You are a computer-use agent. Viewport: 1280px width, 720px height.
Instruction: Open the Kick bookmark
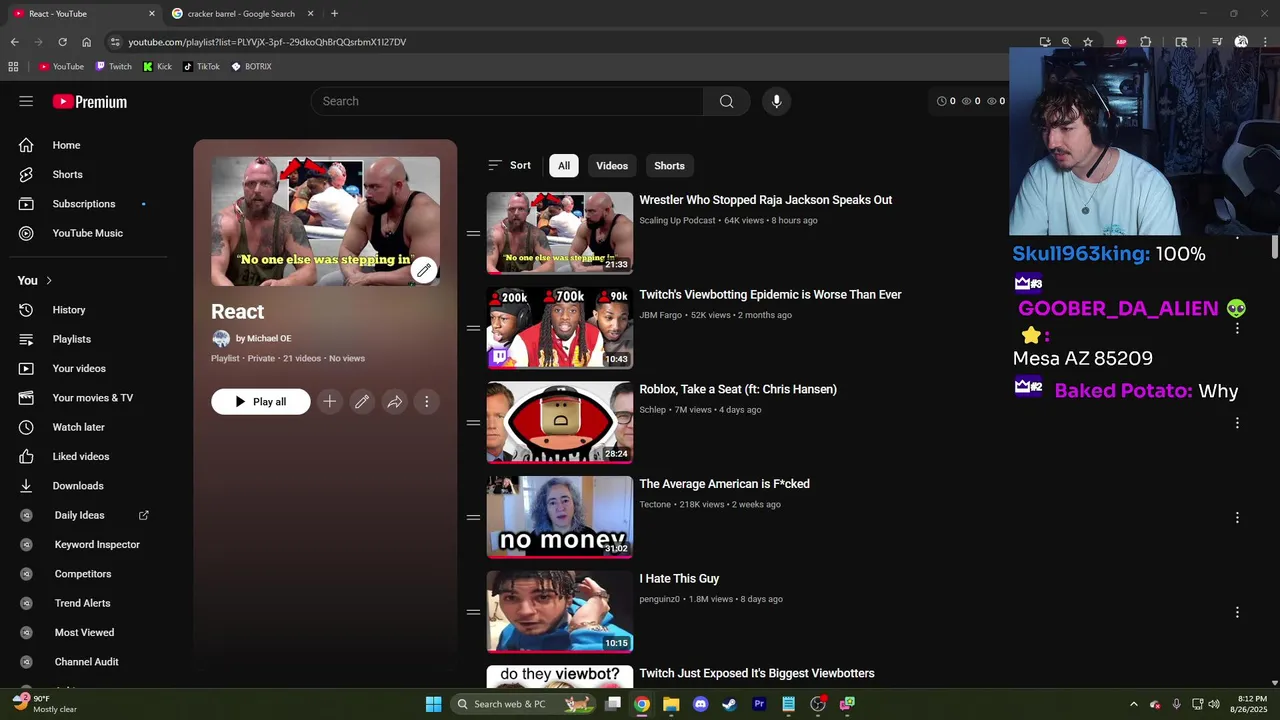tap(158, 67)
